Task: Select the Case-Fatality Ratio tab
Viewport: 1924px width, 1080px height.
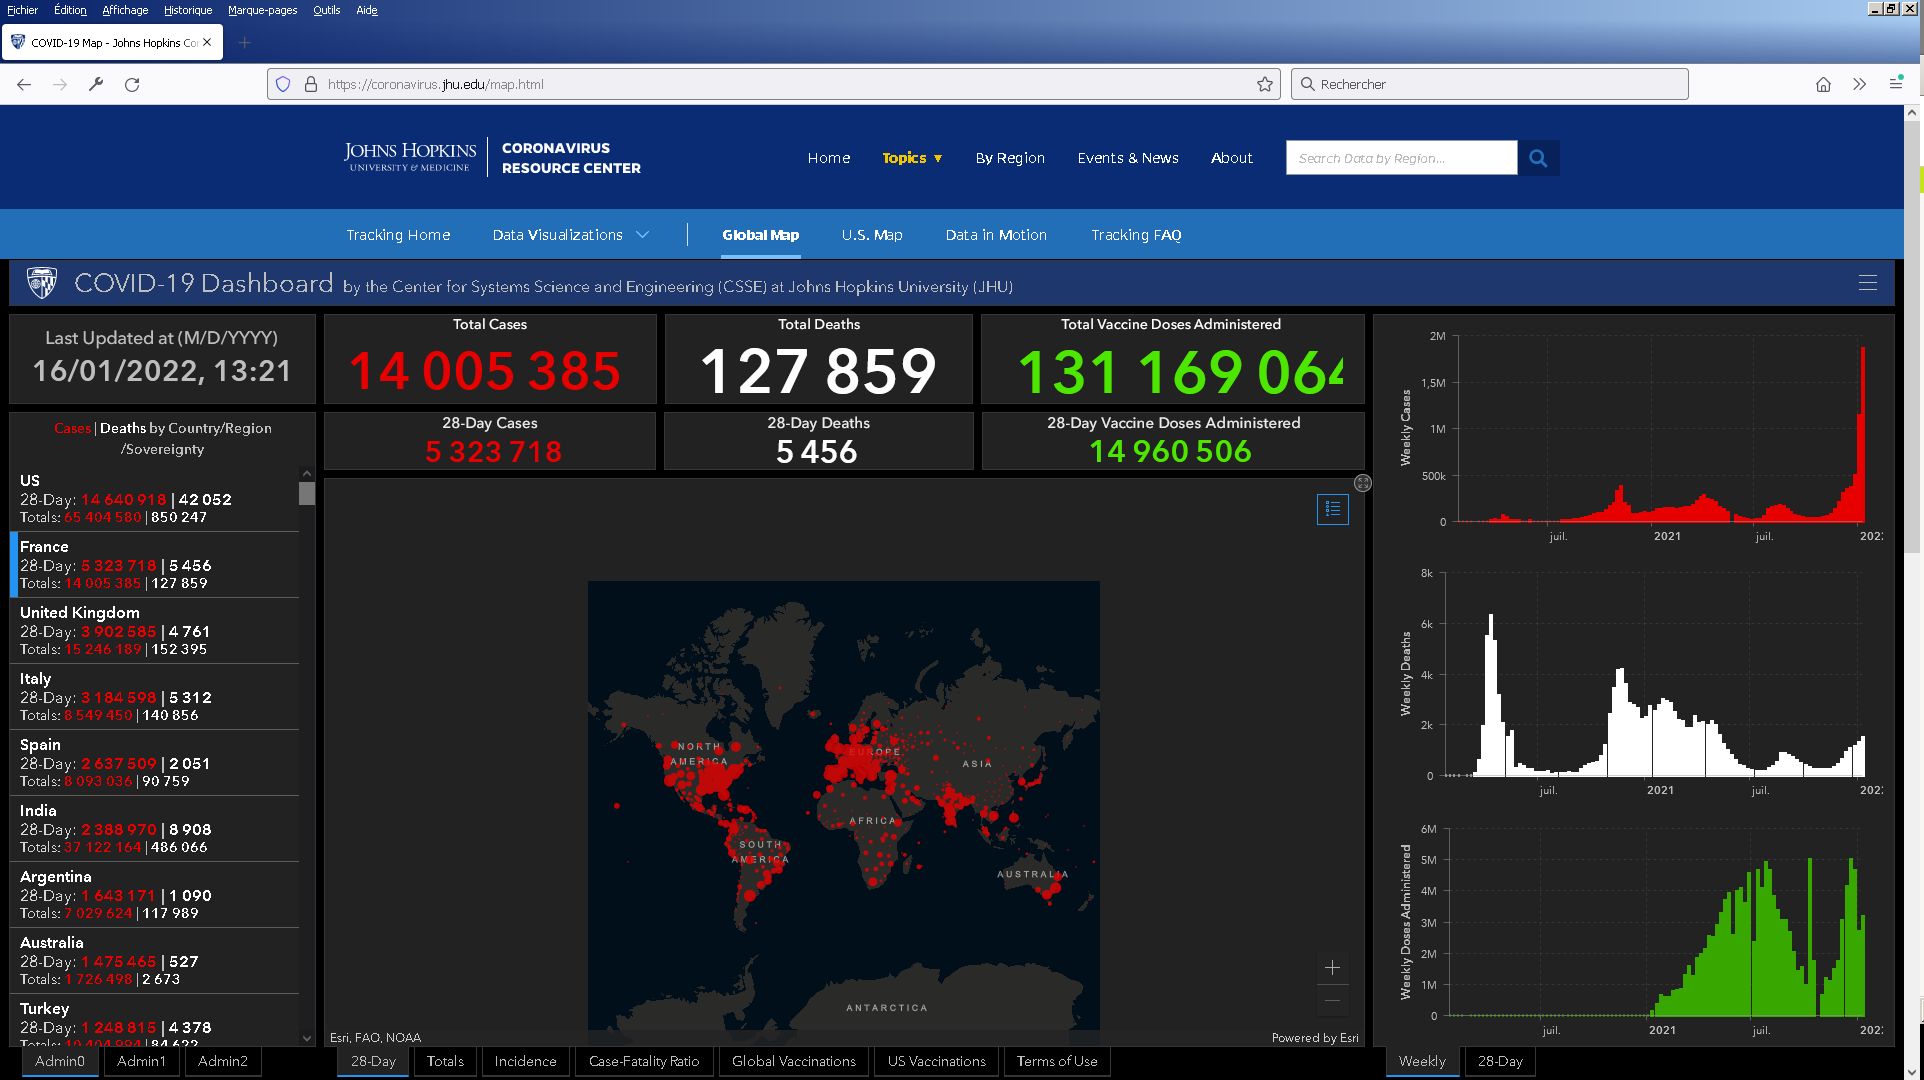Action: (644, 1061)
